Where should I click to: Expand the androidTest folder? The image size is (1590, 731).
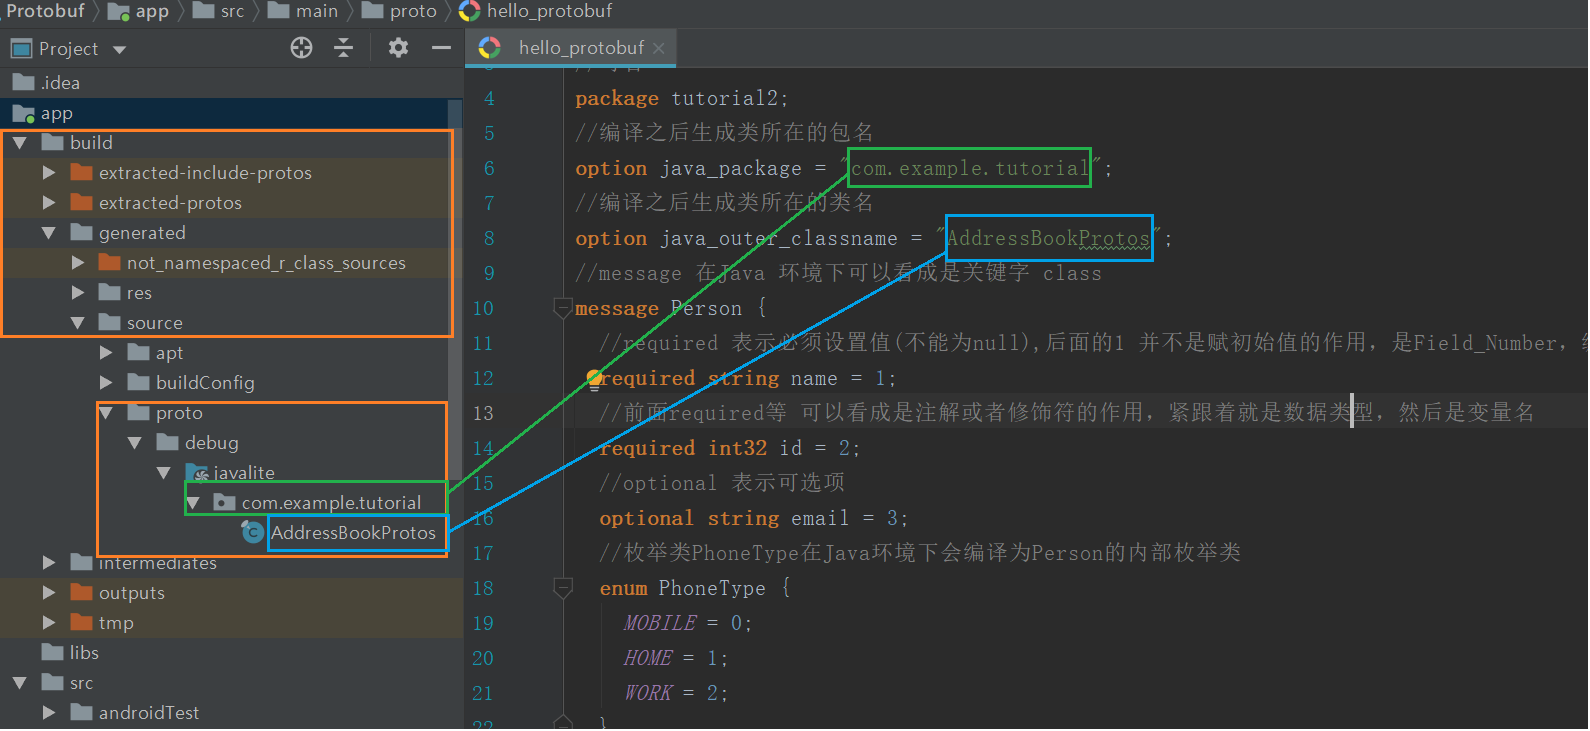[48, 713]
